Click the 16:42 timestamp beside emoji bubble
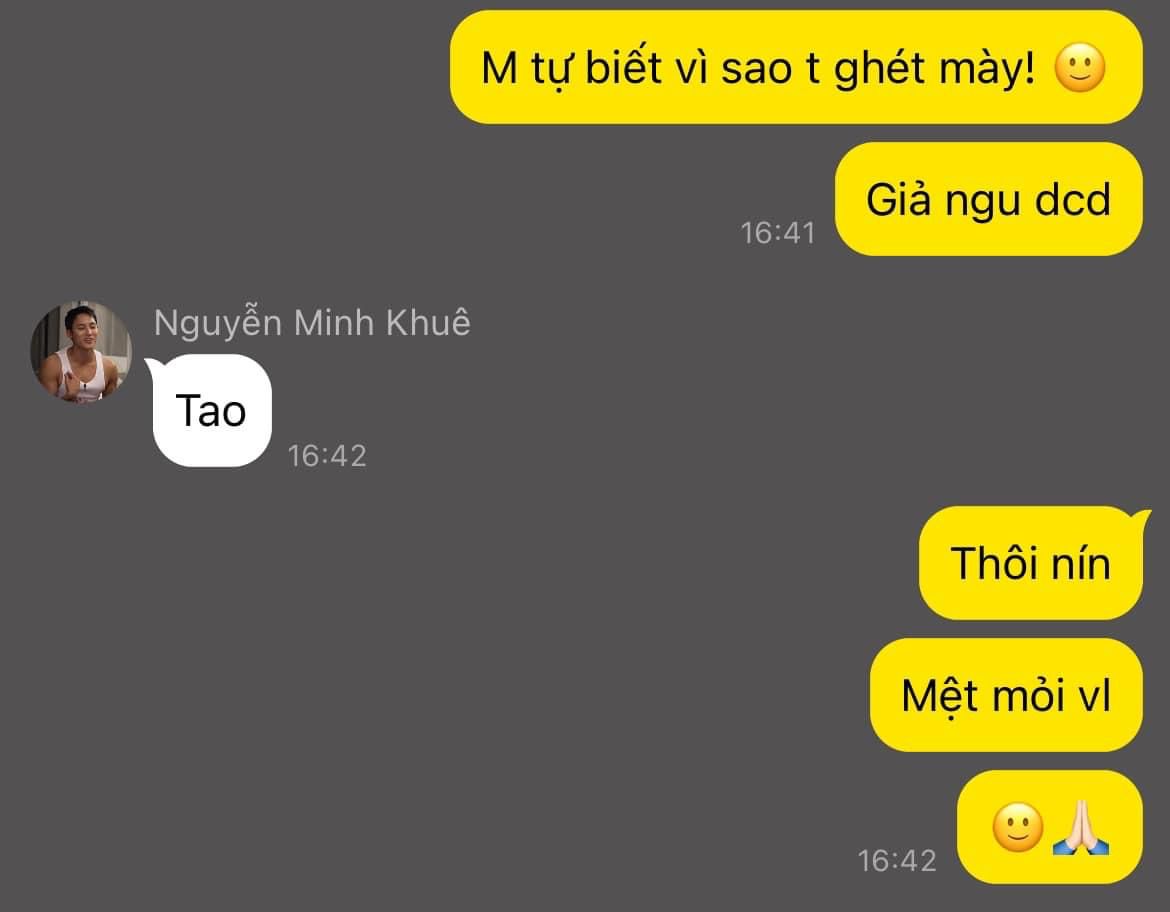Viewport: 1170px width, 912px height. (896, 861)
